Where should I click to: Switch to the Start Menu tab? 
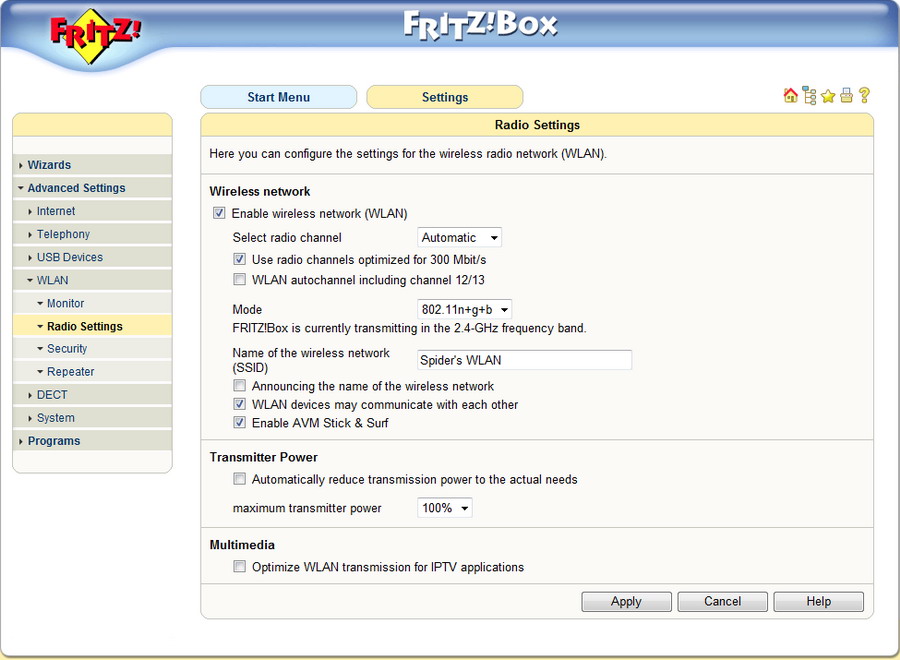[x=278, y=97]
